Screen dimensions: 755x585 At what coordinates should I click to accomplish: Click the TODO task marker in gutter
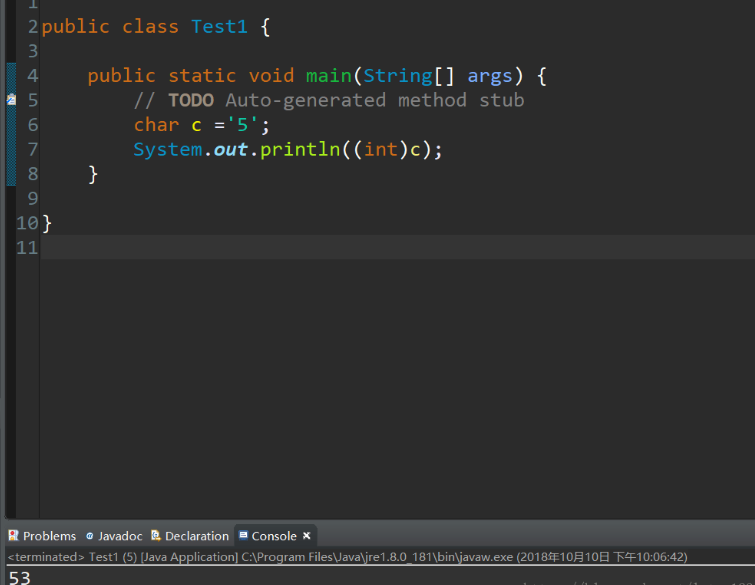11,100
